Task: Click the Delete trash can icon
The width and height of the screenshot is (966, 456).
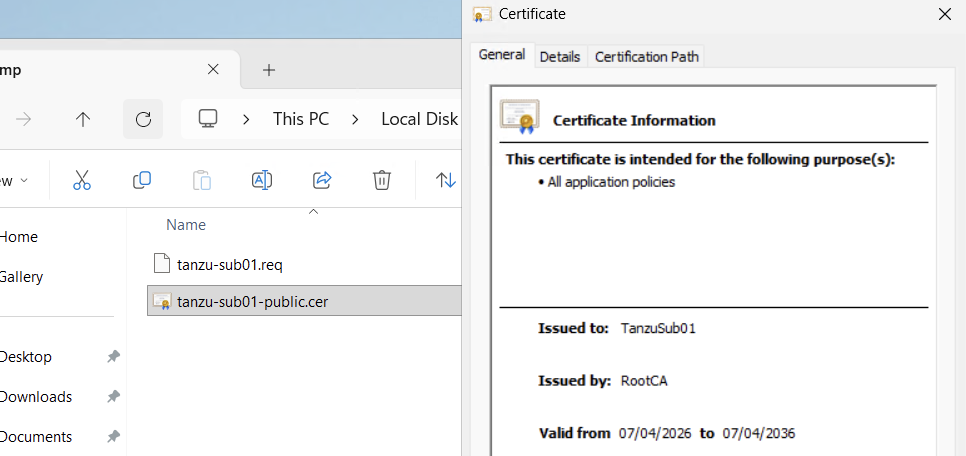Action: 381,180
